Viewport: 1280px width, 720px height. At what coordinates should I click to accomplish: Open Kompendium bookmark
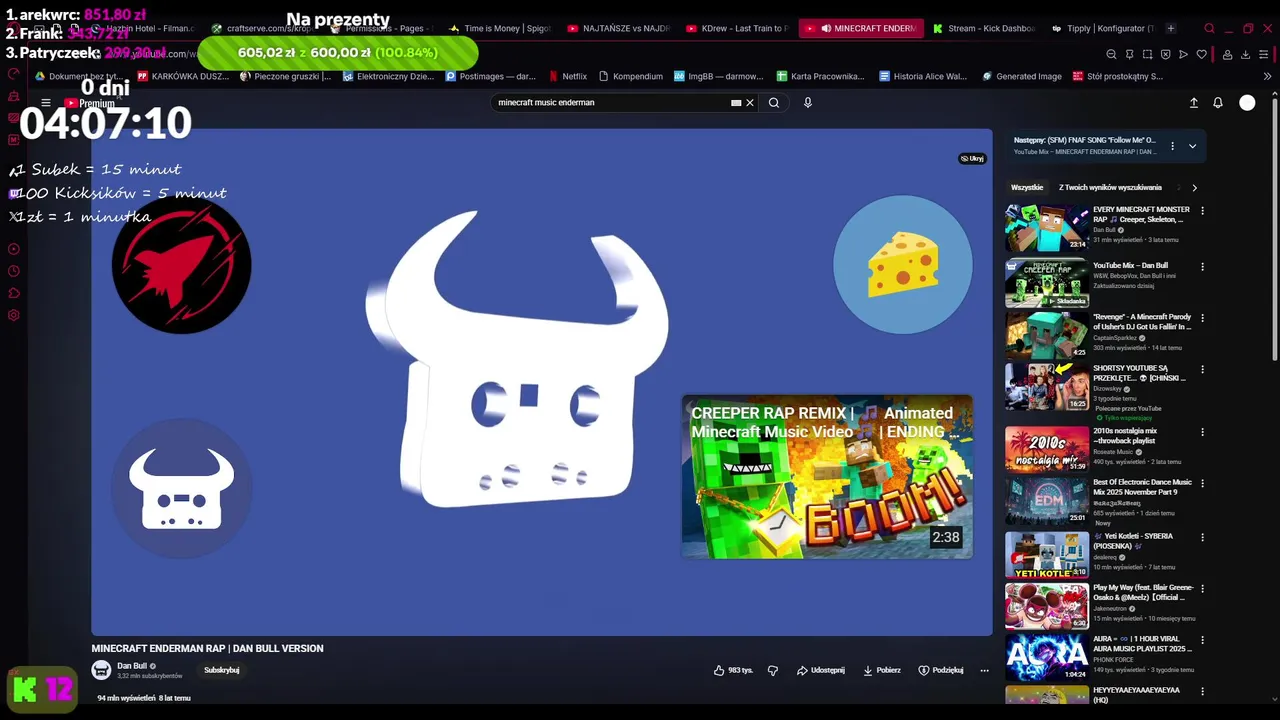(x=631, y=76)
